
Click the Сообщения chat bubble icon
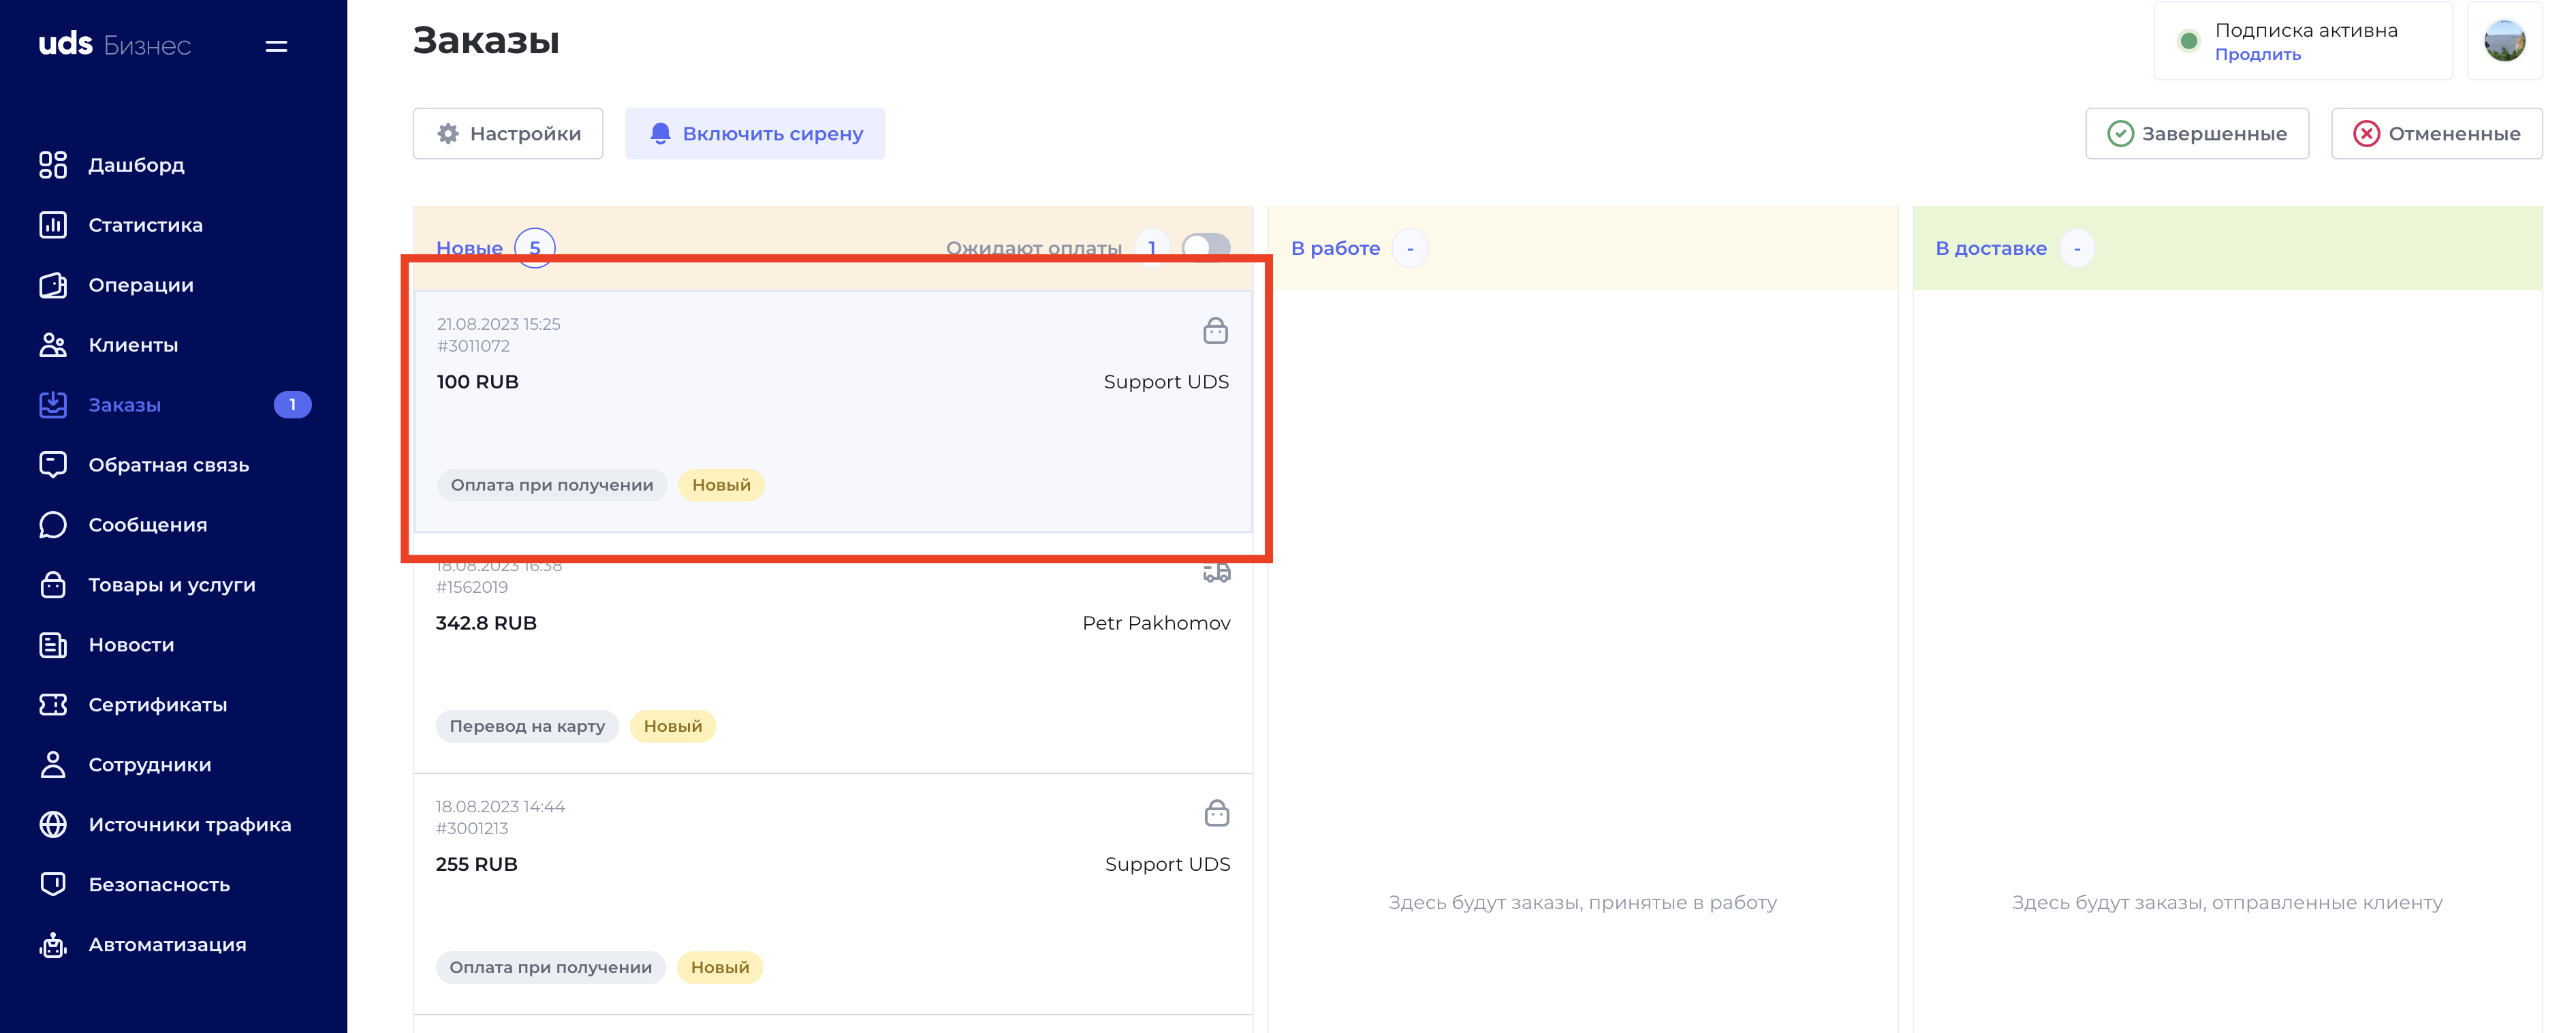point(53,525)
